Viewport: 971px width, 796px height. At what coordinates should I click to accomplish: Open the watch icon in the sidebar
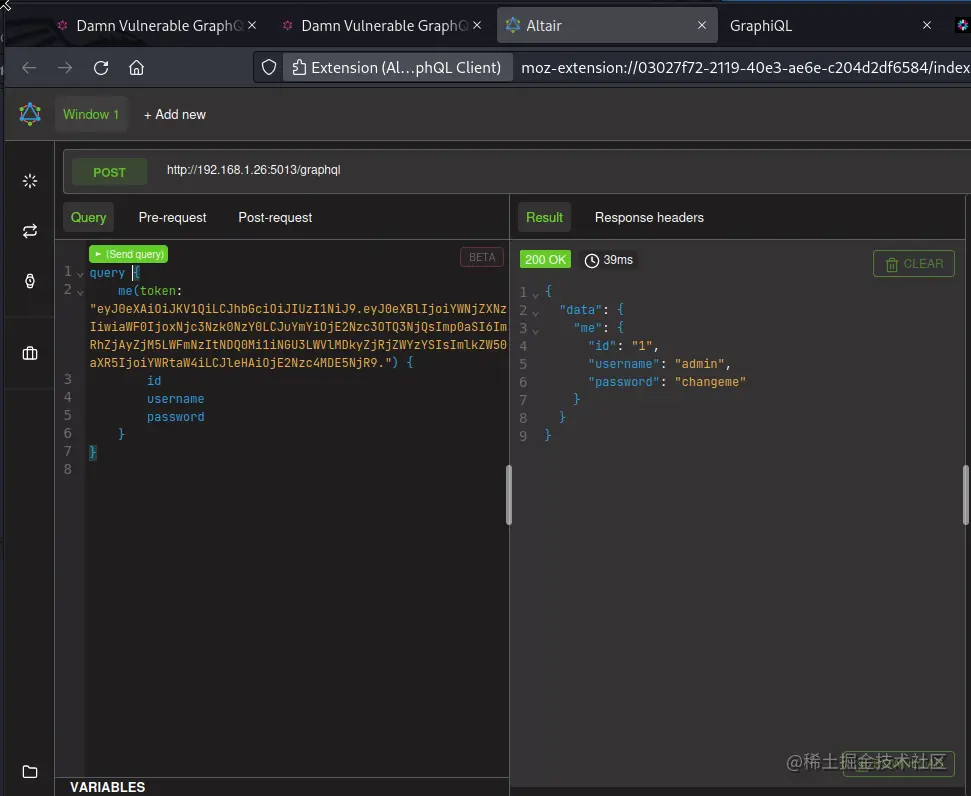(30, 281)
